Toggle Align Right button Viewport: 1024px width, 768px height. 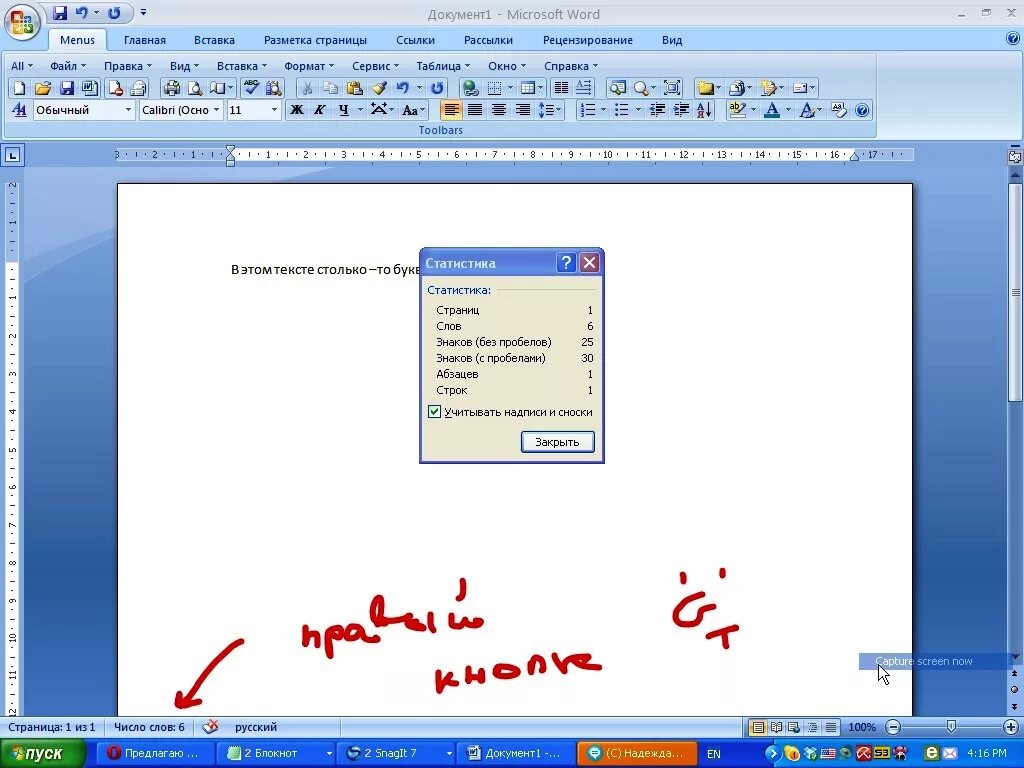click(x=522, y=110)
